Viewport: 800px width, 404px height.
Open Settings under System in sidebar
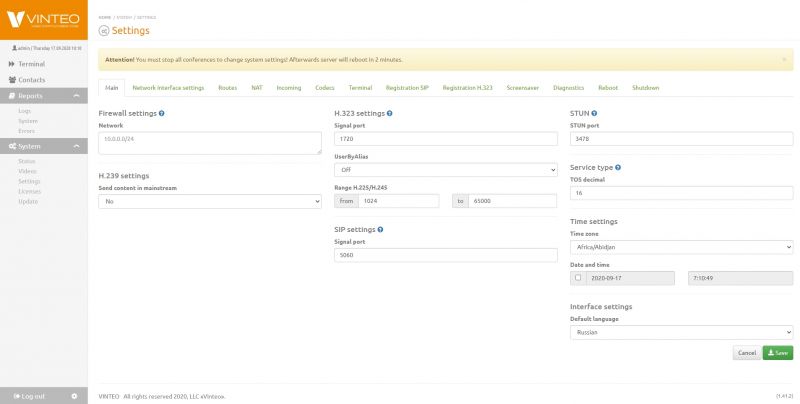click(x=29, y=182)
